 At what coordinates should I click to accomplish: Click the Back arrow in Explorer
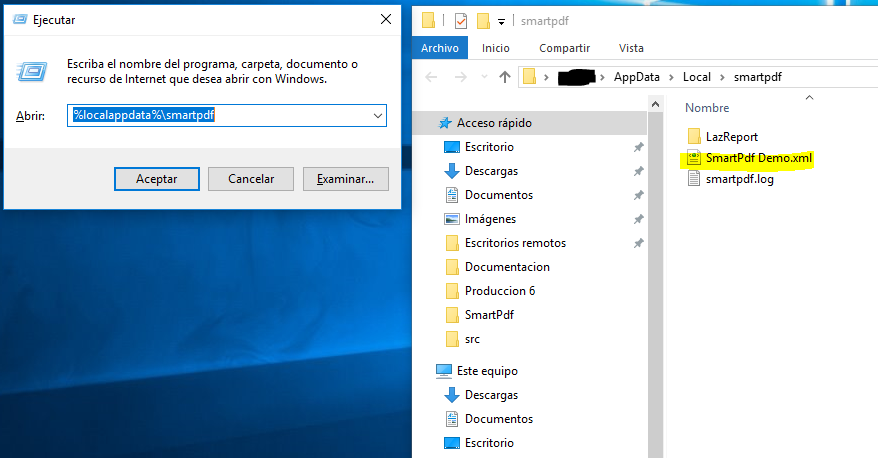click(431, 77)
